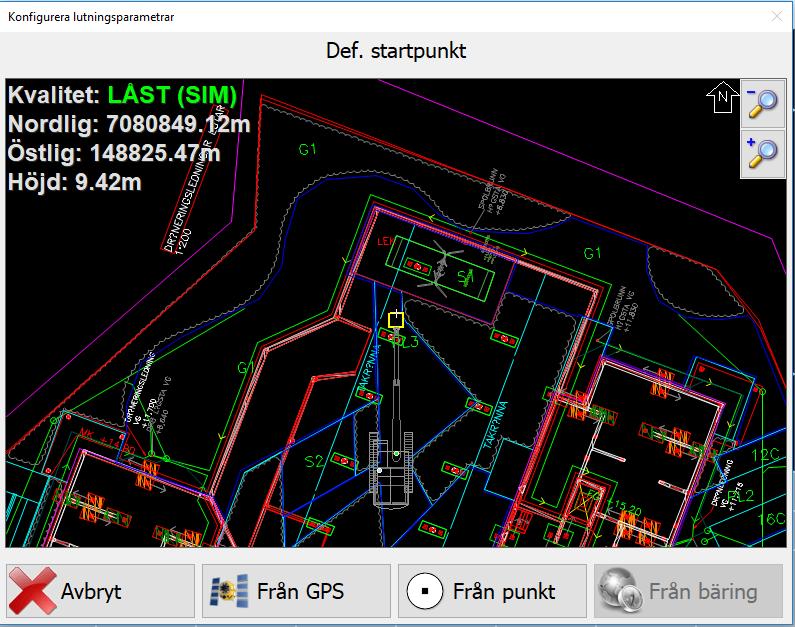Click the yellow square start marker
The width and height of the screenshot is (795, 627).
[x=396, y=320]
